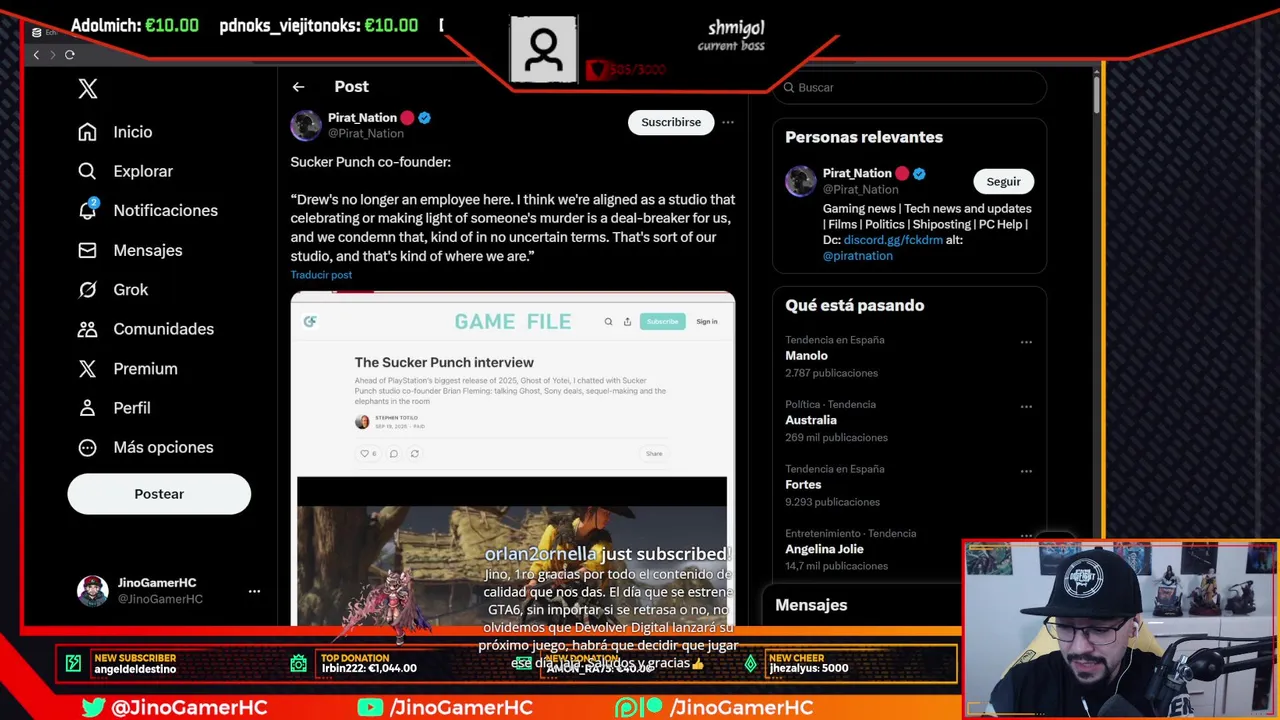Open options dots for Angelina Jolie trend
This screenshot has width=1280, height=720.
[x=1026, y=536]
